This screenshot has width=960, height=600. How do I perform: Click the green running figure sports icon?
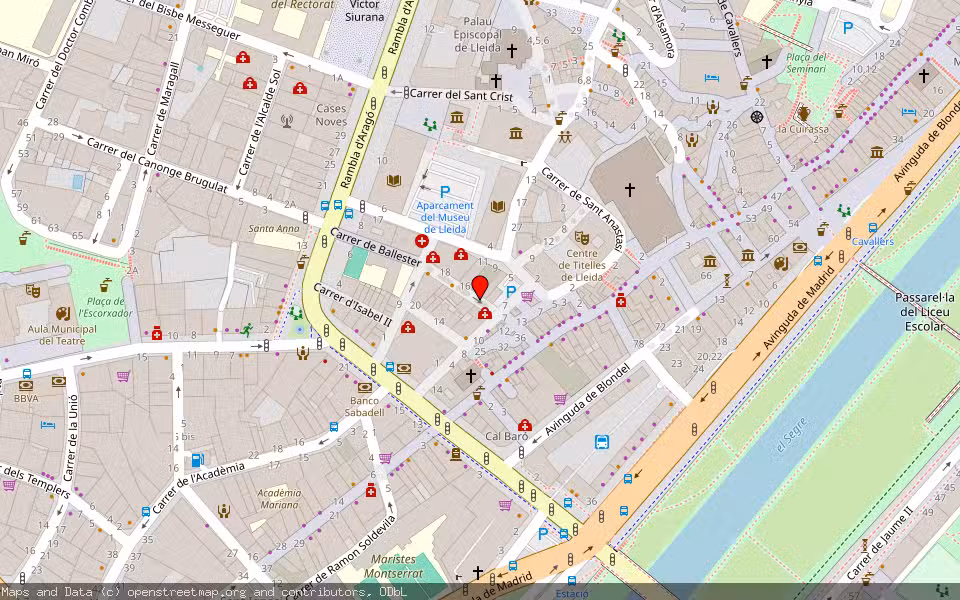click(x=246, y=330)
